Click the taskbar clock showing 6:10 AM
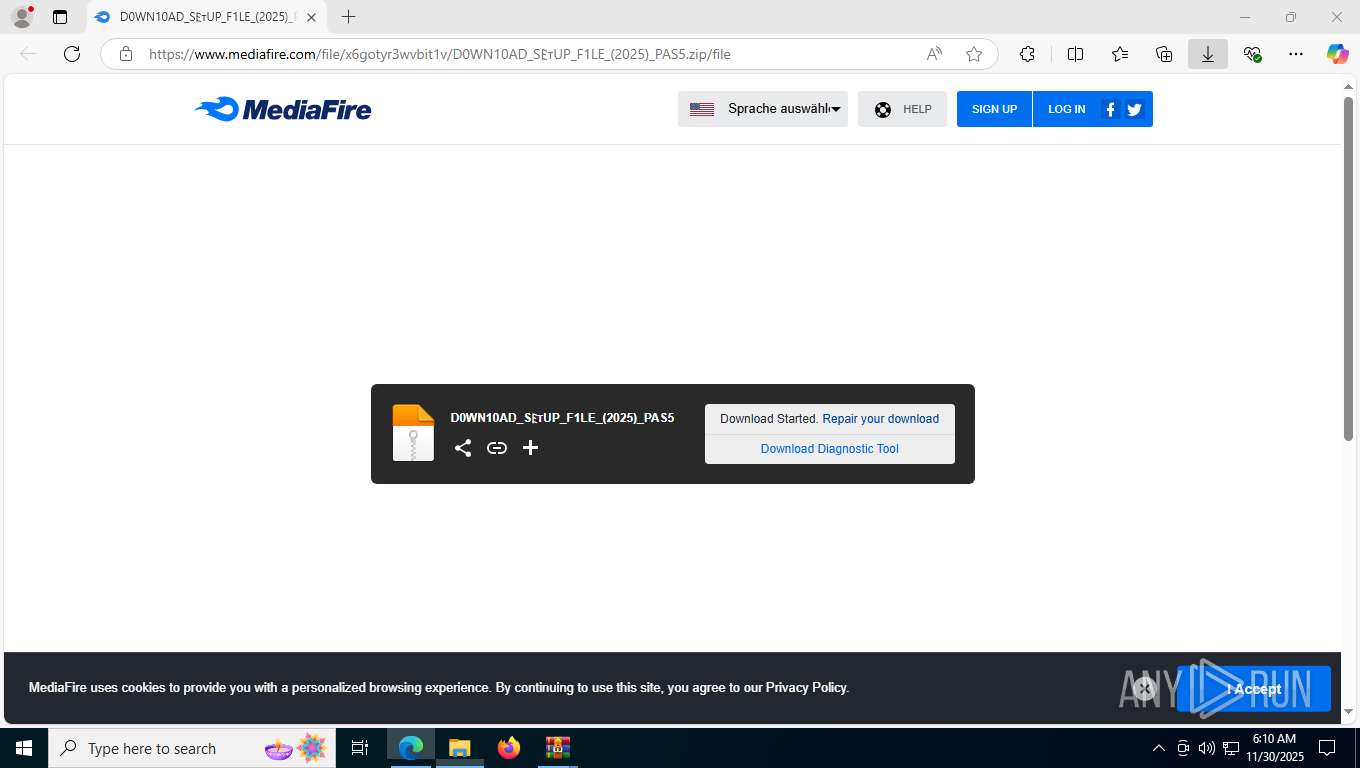Screen dimensions: 1360x768 (1274, 748)
